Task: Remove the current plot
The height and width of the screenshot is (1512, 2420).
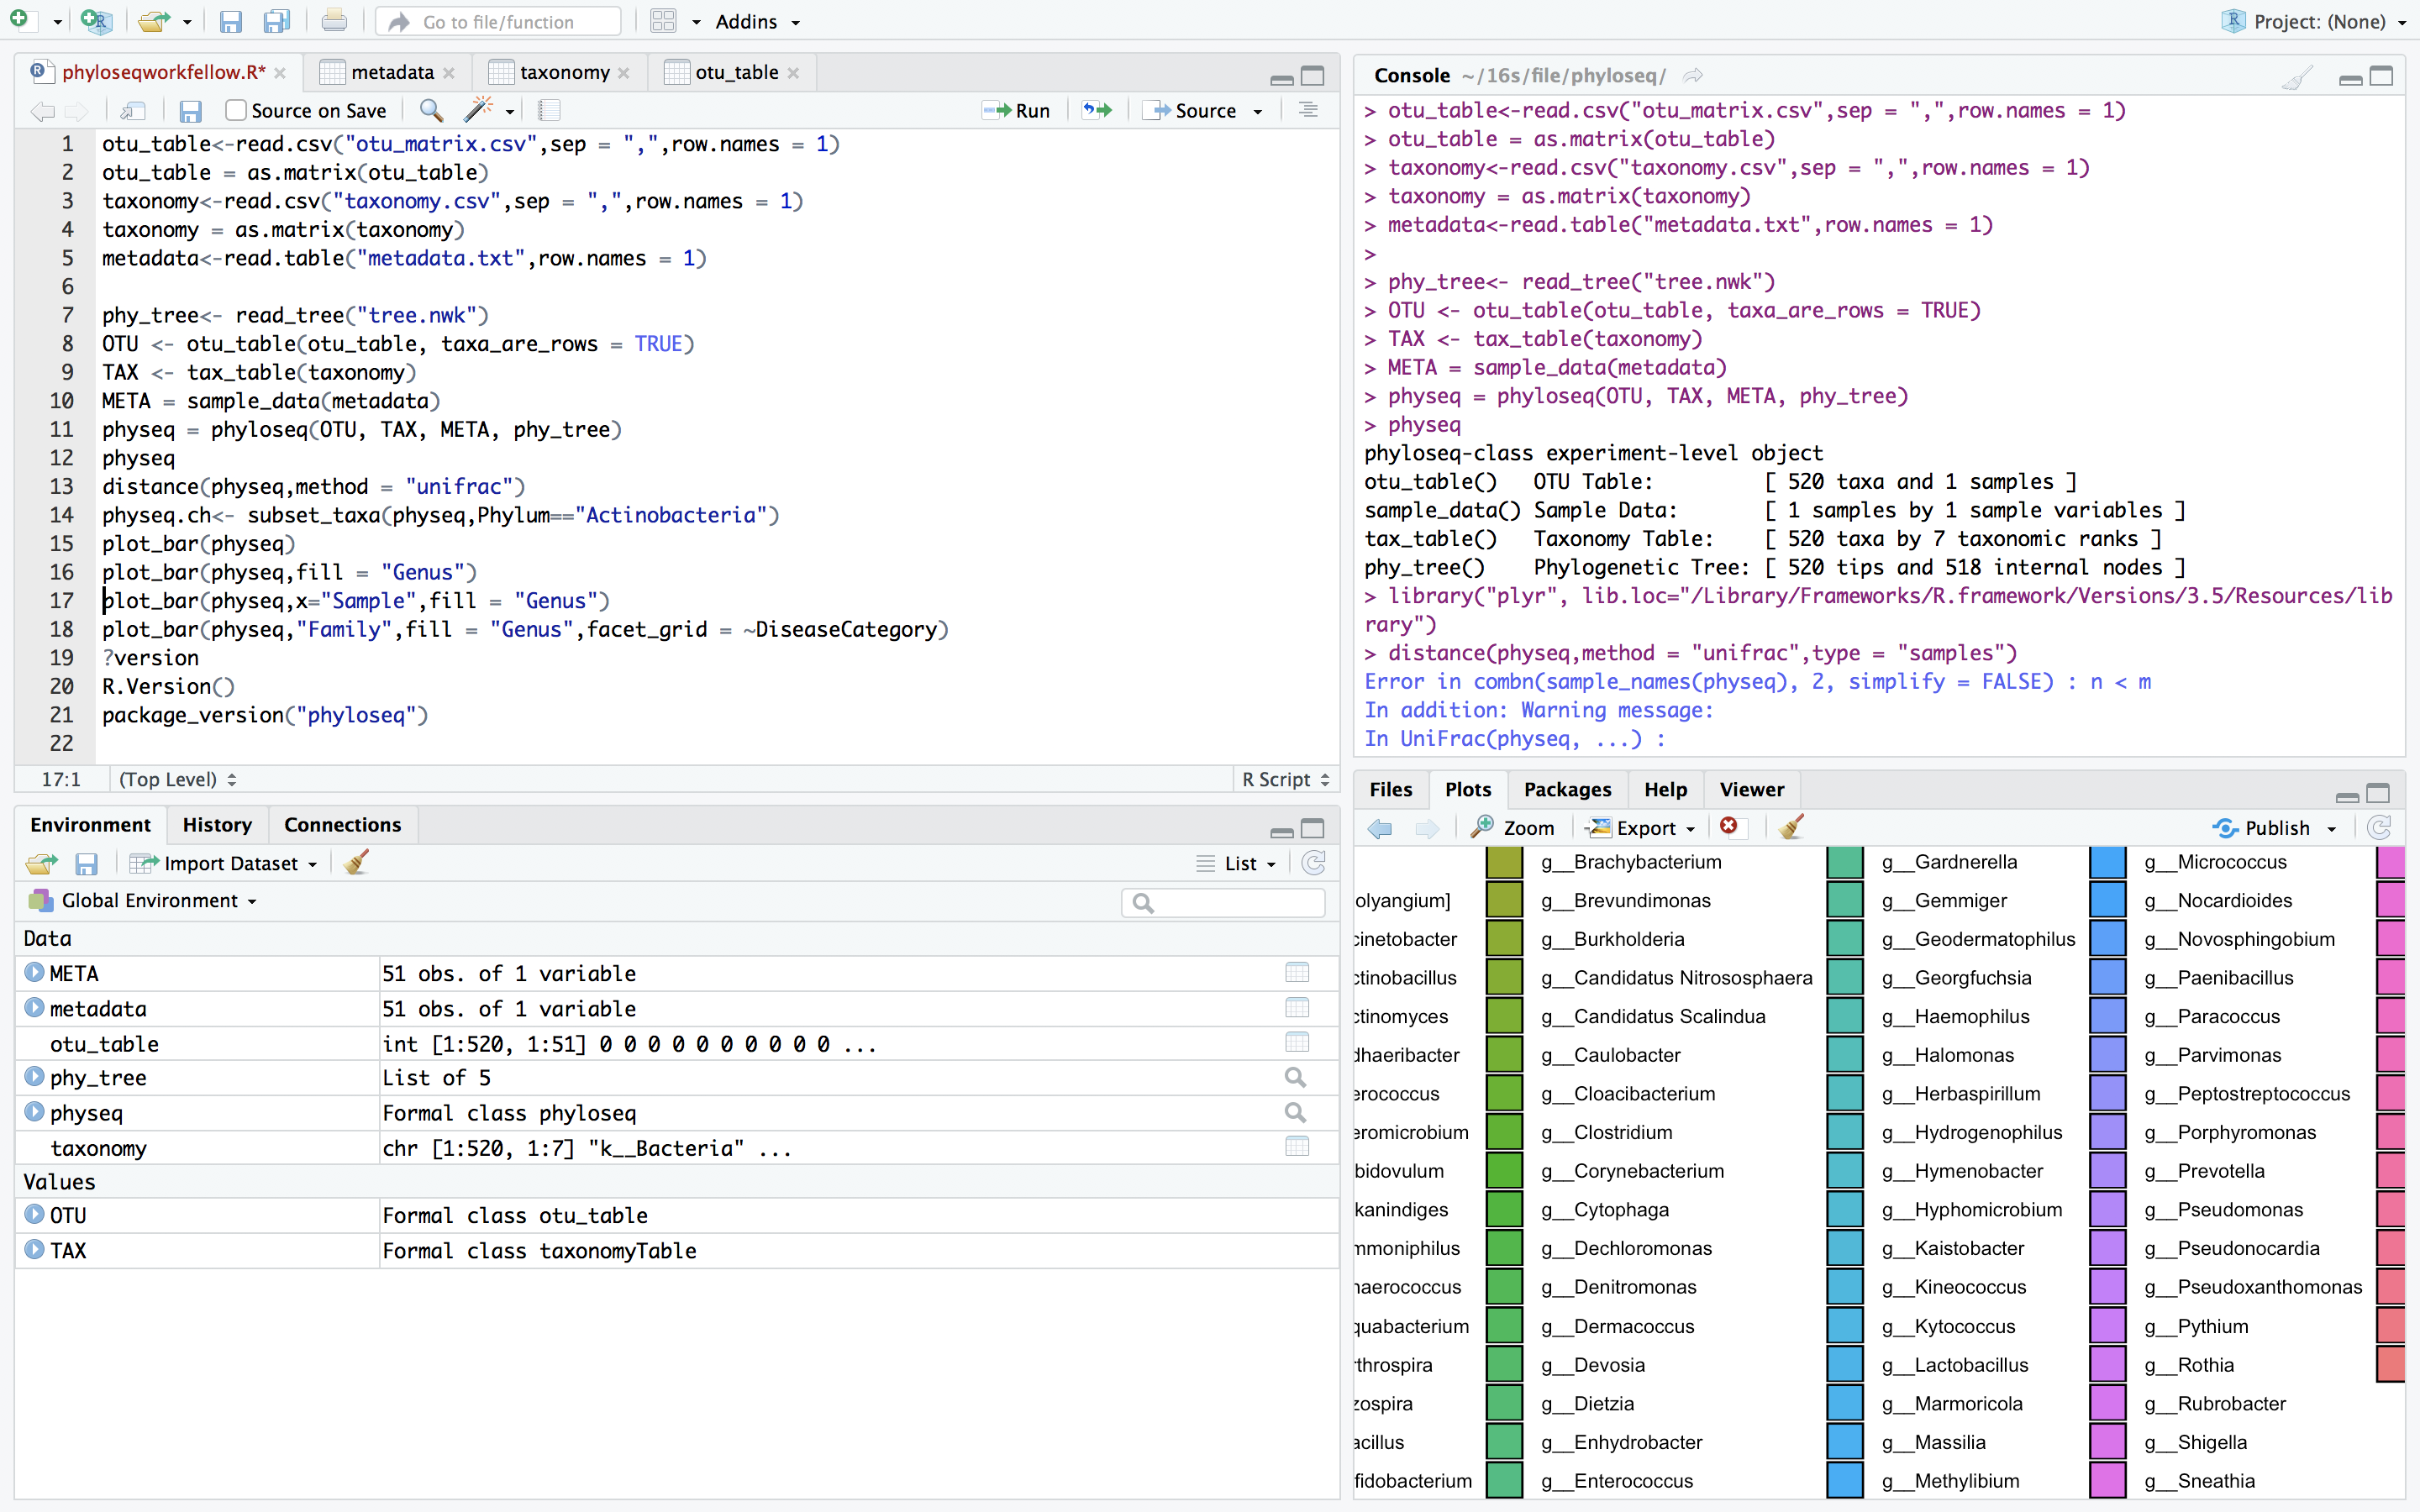Action: pyautogui.click(x=1731, y=827)
